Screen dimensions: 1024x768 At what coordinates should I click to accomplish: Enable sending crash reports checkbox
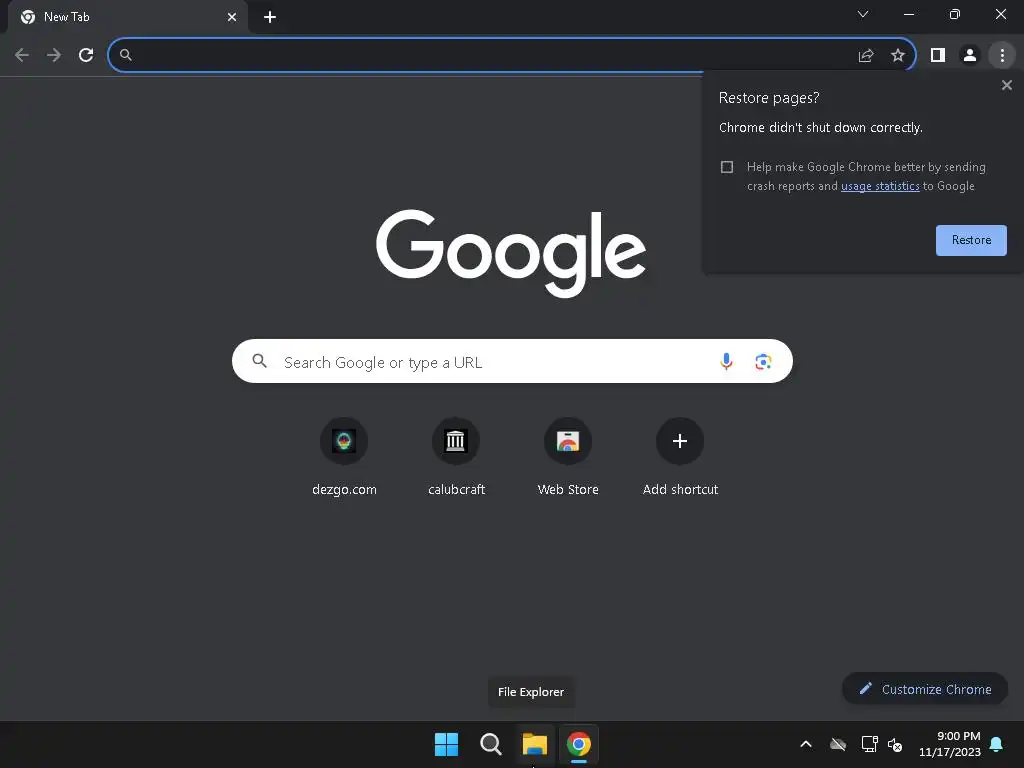pos(727,167)
